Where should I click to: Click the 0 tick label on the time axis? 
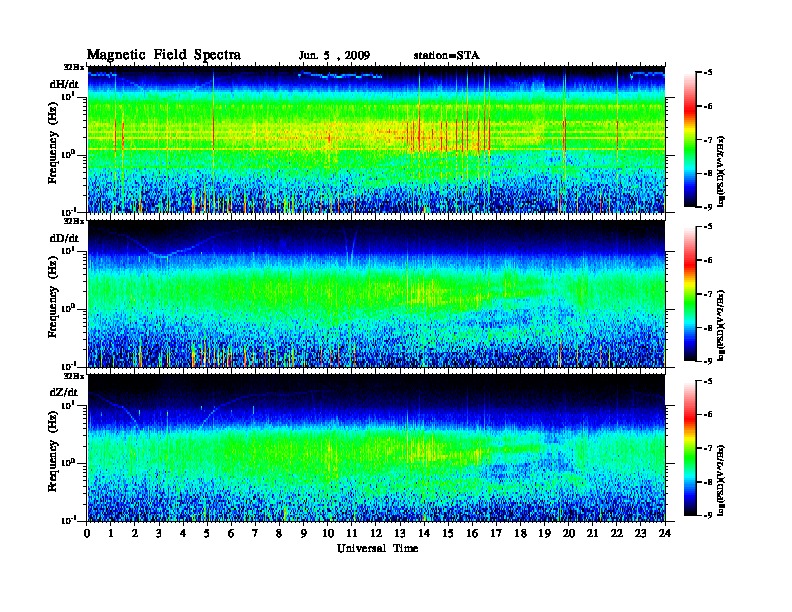click(x=87, y=534)
